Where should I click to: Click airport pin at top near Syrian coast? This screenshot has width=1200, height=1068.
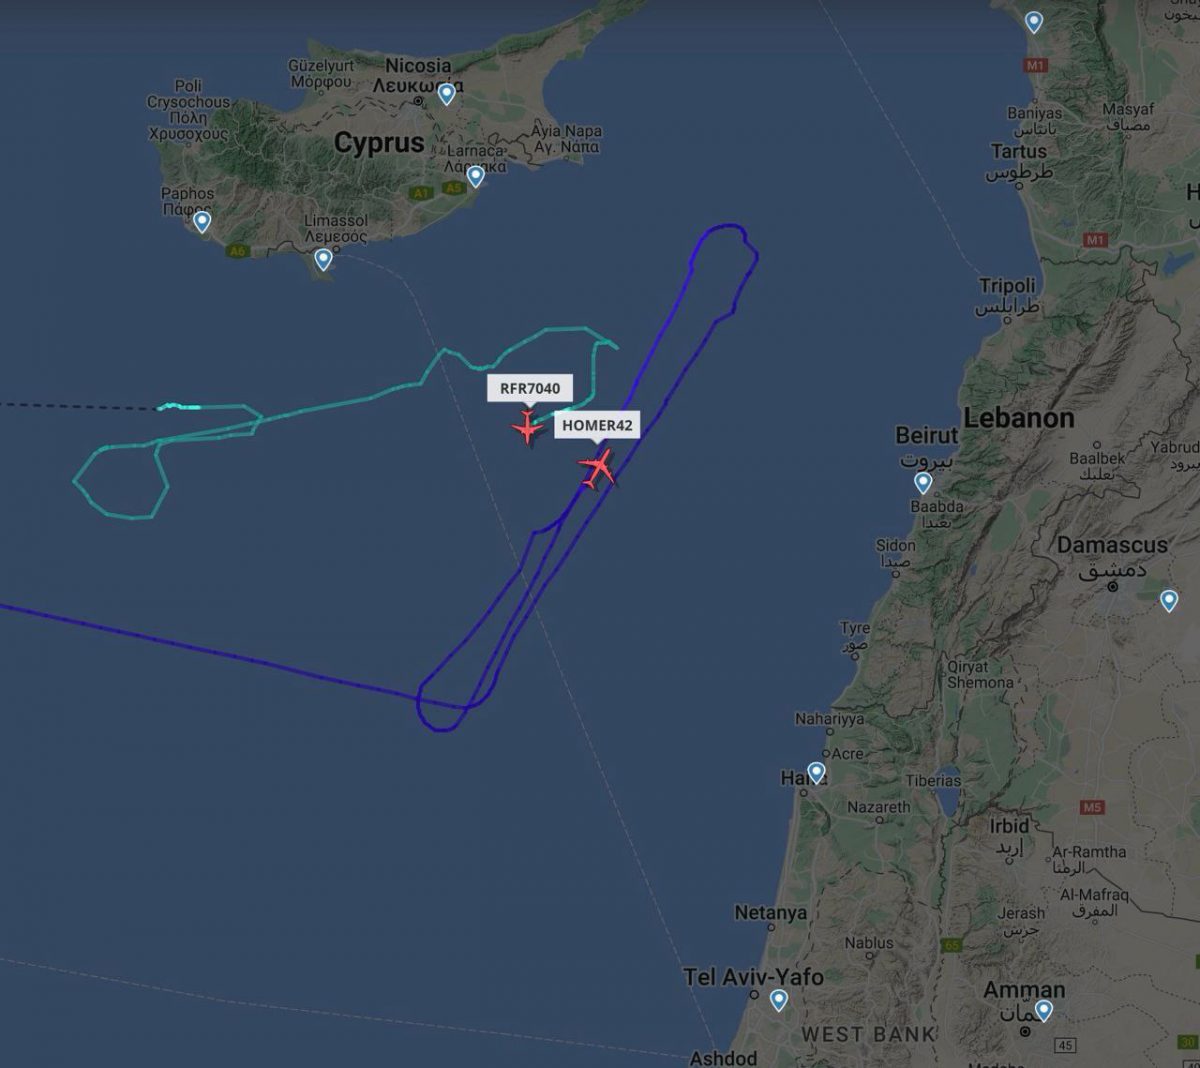tap(1034, 21)
